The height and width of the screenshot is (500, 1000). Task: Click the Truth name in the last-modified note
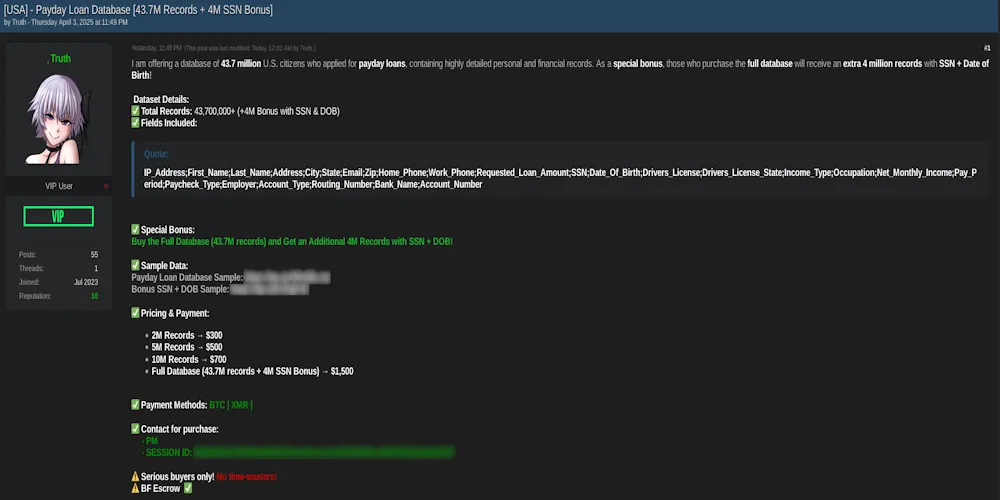[x=306, y=47]
